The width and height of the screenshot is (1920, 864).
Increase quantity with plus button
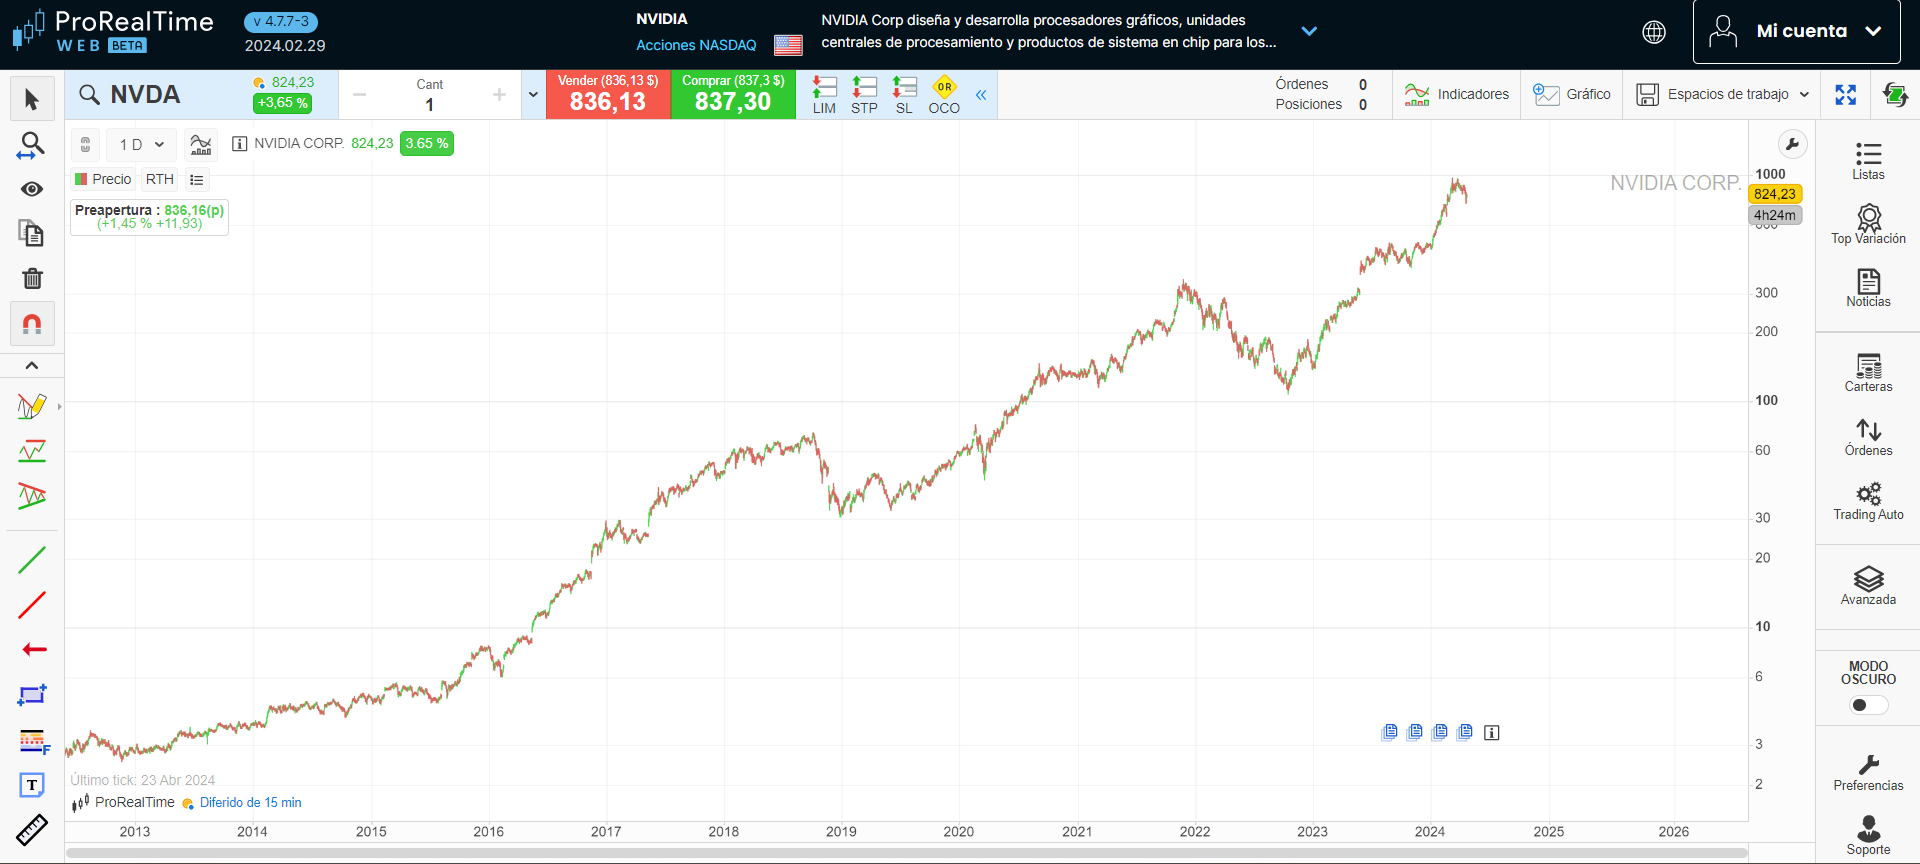point(499,95)
